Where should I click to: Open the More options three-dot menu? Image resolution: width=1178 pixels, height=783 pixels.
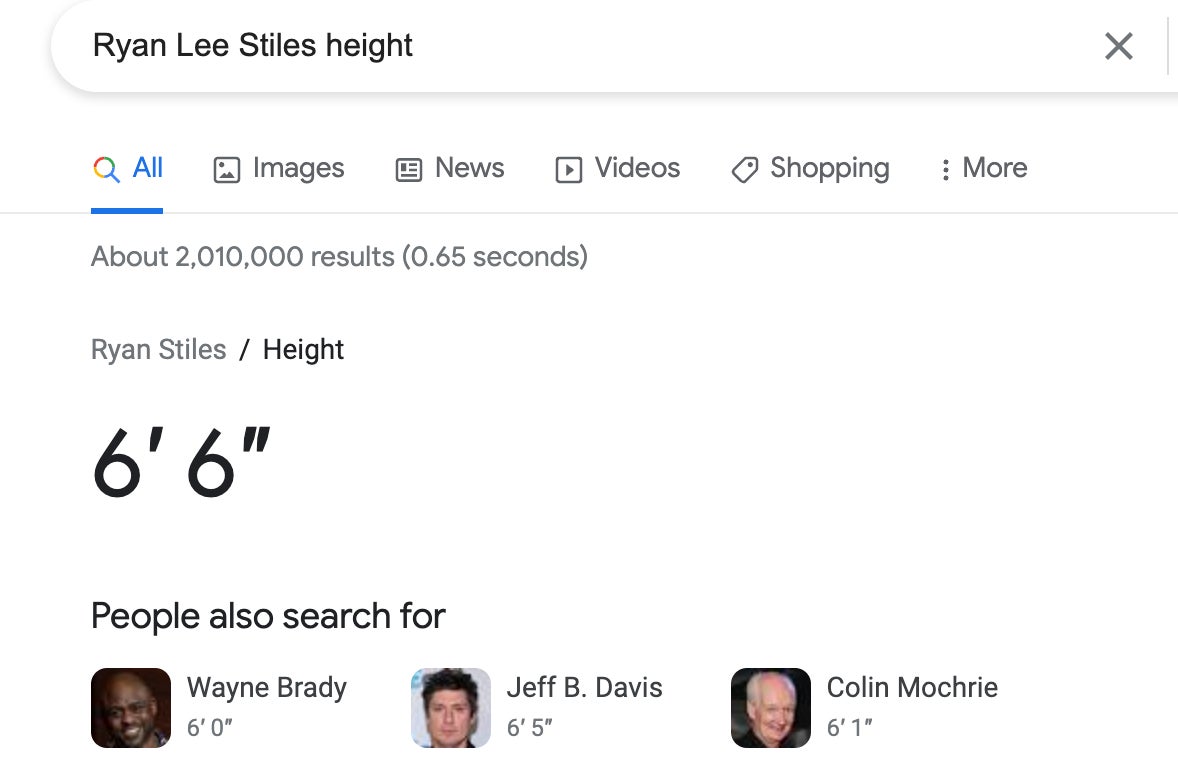(x=945, y=170)
